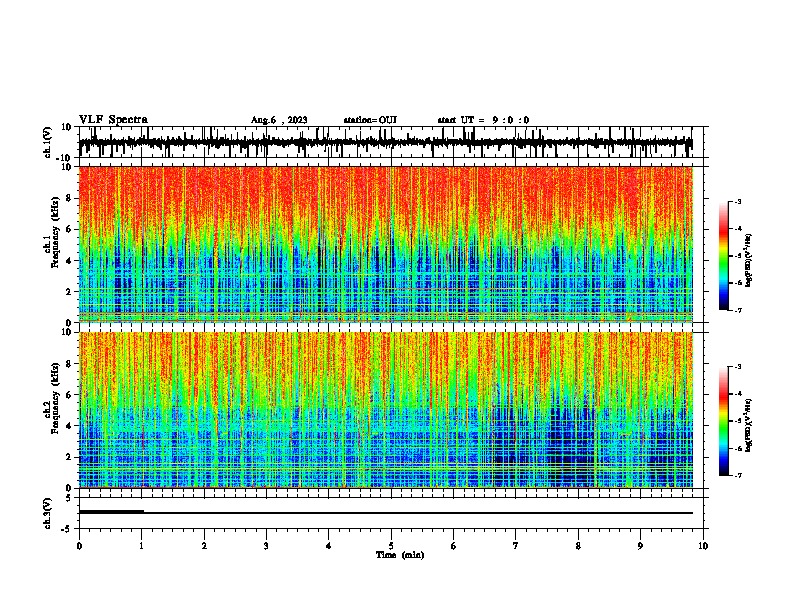This screenshot has width=792, height=612.
Task: Click the date label 'Aug.6, 2023'
Action: (x=279, y=120)
